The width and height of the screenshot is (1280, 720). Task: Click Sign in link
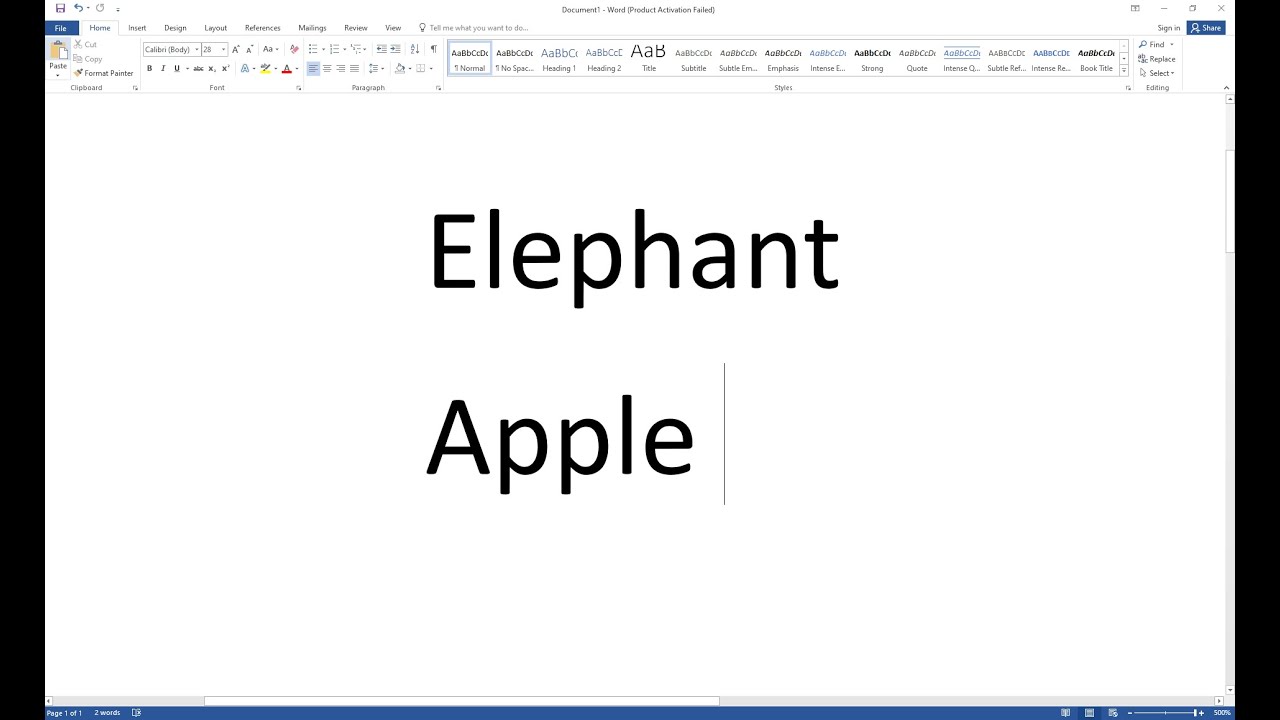pyautogui.click(x=1168, y=28)
